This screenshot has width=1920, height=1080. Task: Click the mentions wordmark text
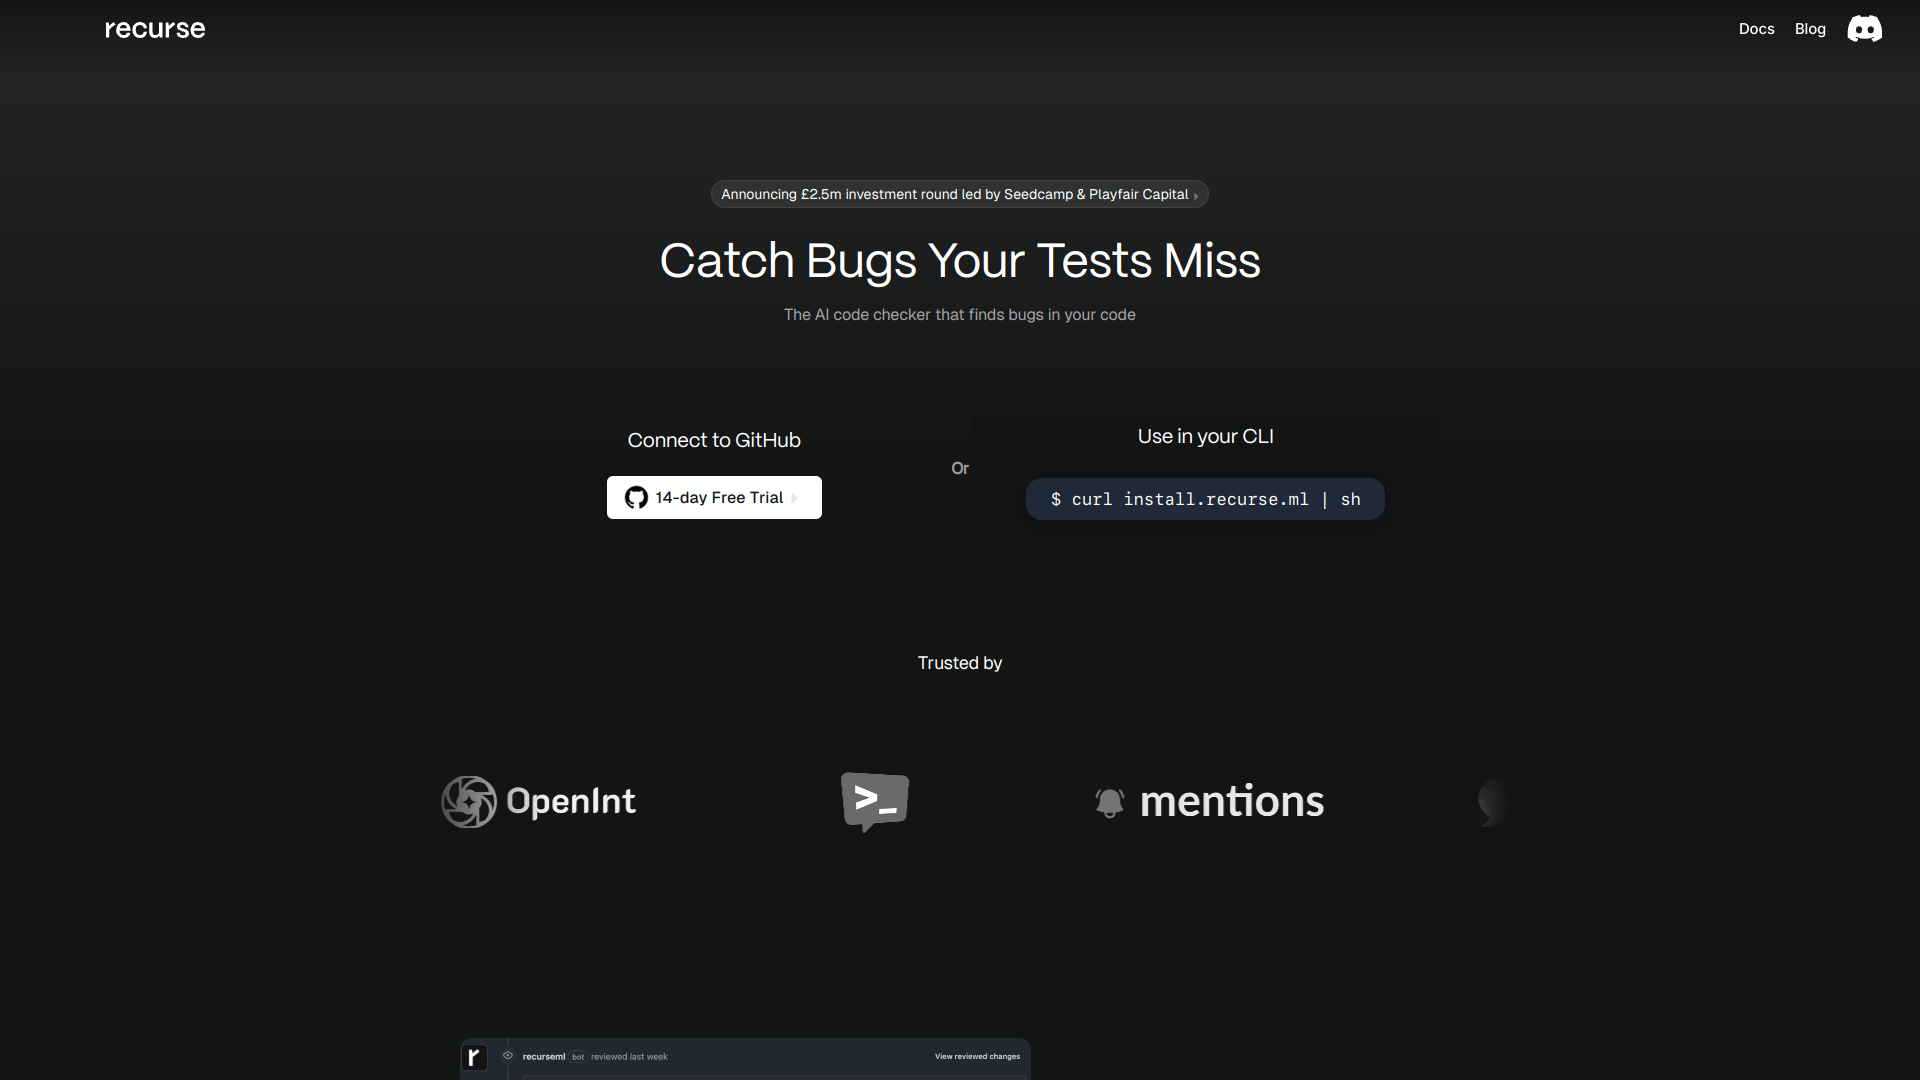[1232, 802]
